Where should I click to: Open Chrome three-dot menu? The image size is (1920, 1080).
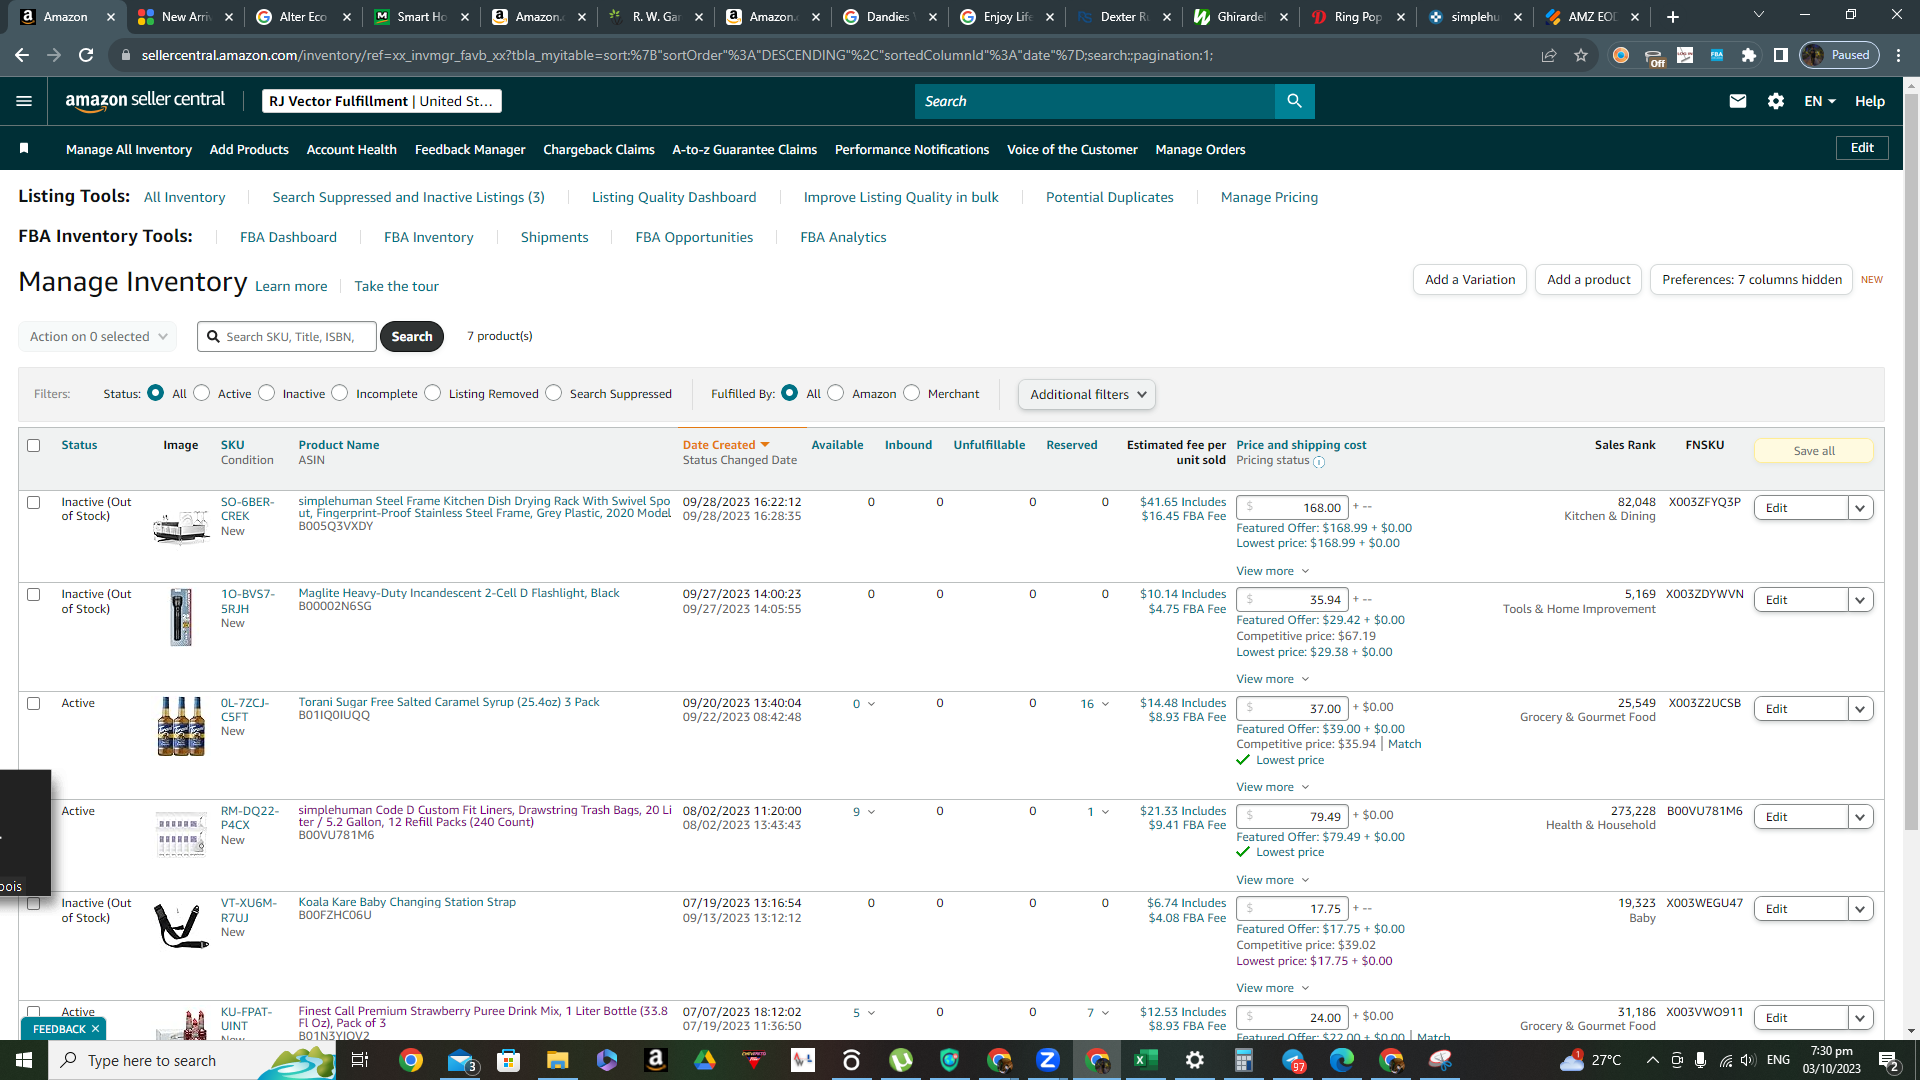point(1899,55)
